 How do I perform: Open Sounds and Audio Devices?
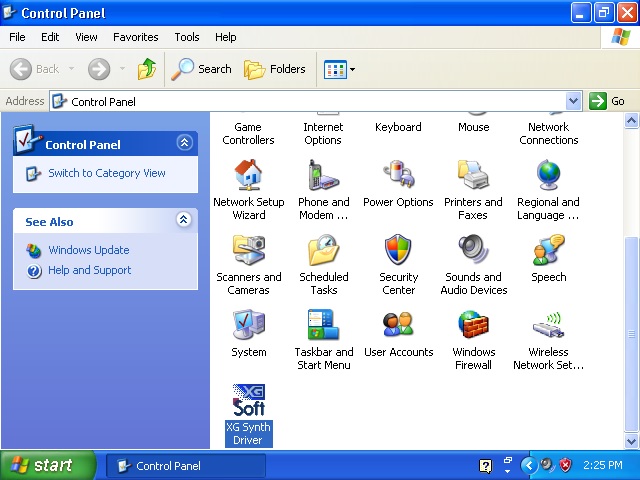(473, 251)
